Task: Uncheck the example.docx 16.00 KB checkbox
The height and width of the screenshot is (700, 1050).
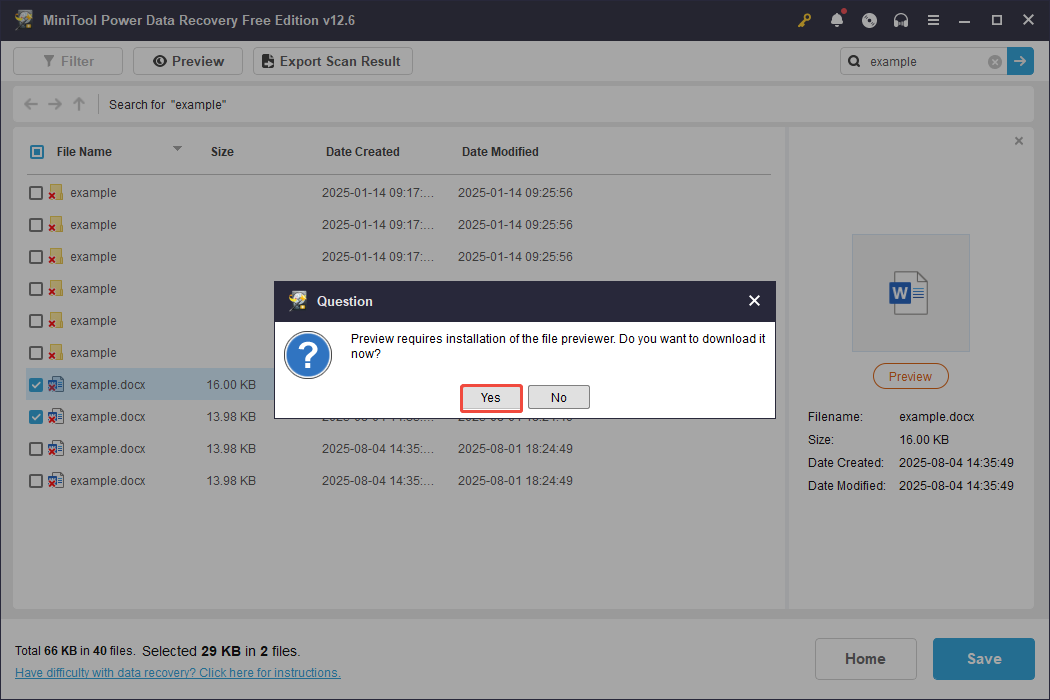Action: [36, 385]
